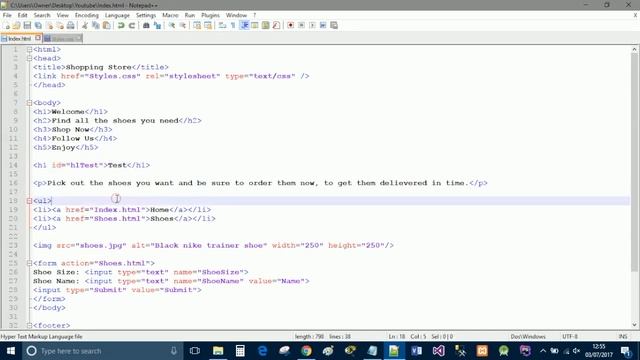
Task: Click the Stop Recording macro icon
Action: coord(302,25)
